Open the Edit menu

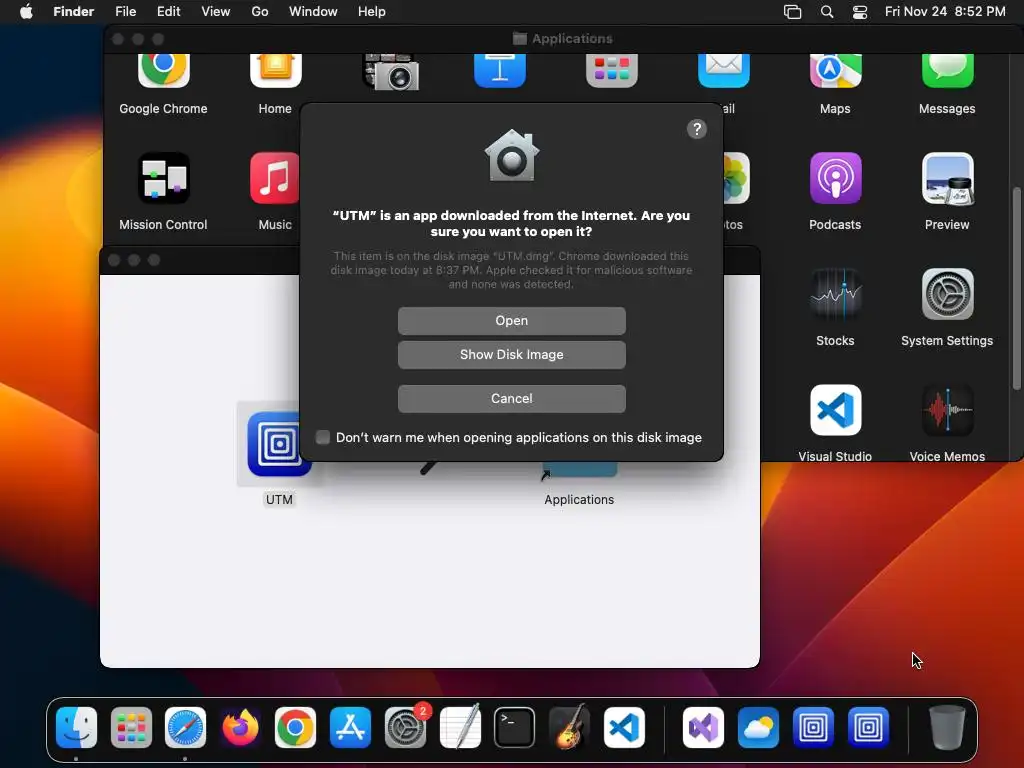coord(168,12)
